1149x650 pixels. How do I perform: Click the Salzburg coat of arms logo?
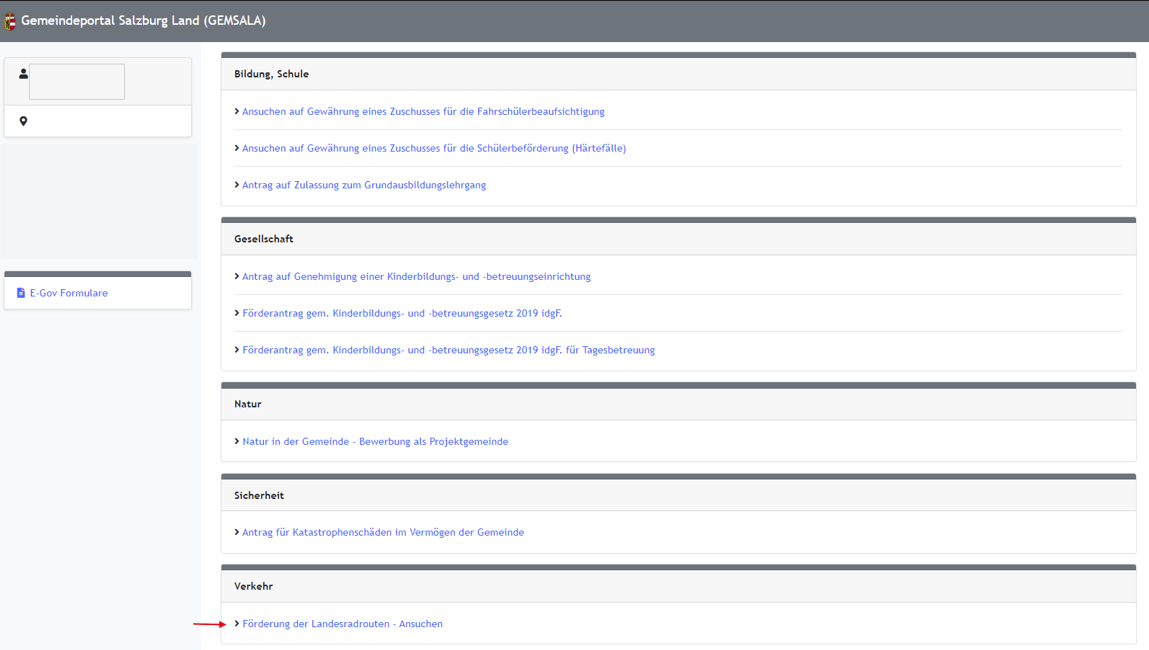click(10, 21)
